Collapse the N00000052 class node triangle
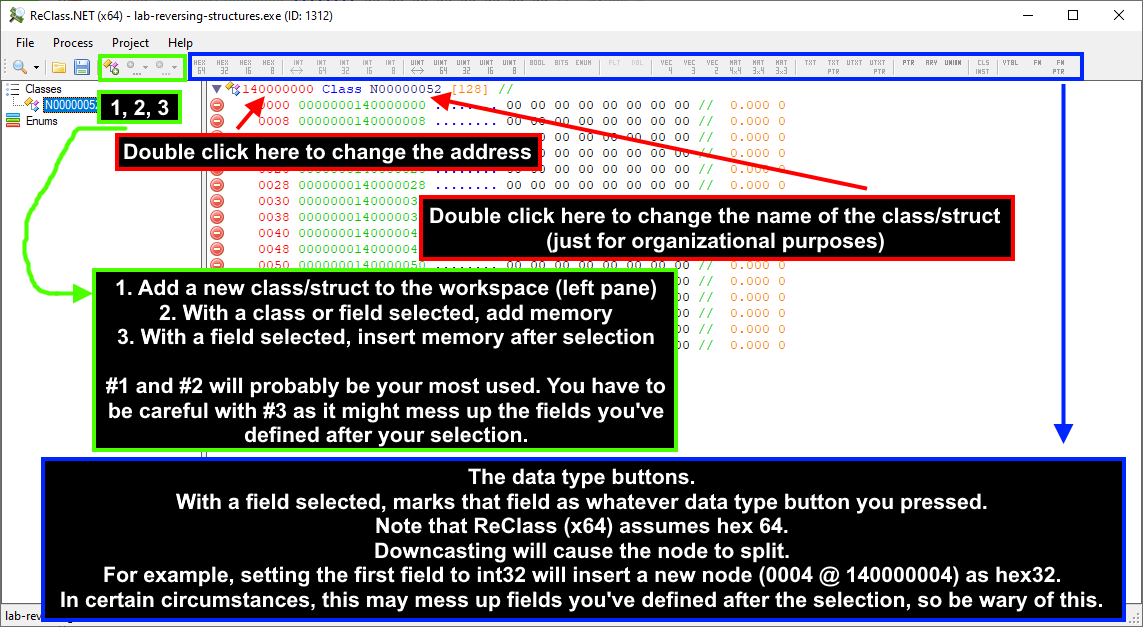Screen dimensions: 1143x627 click(216, 89)
